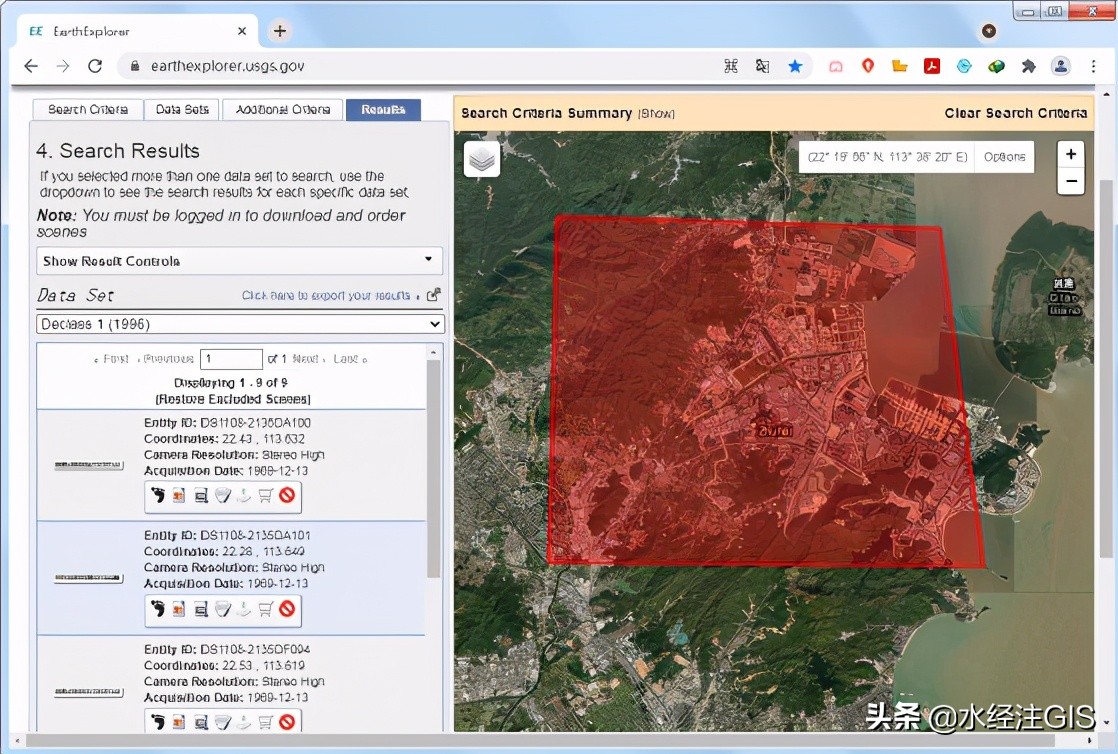This screenshot has width=1118, height=754.
Task: Show footprint for scene DS1108-2135DA101
Action: point(158,608)
